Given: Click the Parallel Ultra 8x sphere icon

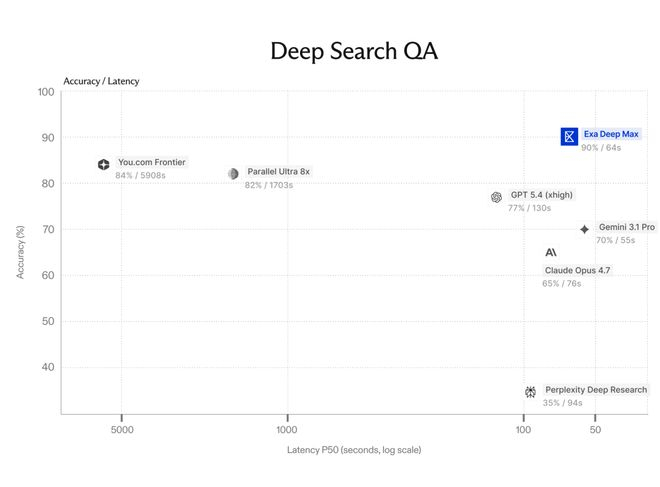Looking at the screenshot, I should (x=233, y=173).
